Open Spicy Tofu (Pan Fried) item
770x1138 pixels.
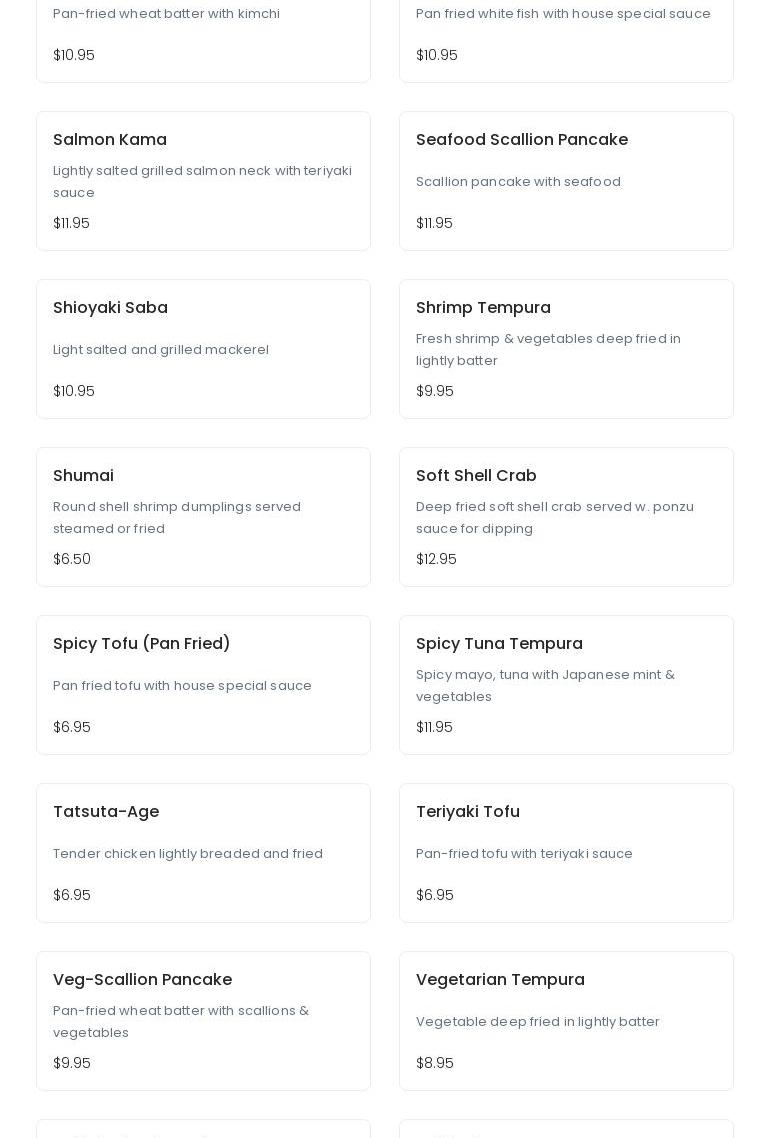click(x=203, y=684)
